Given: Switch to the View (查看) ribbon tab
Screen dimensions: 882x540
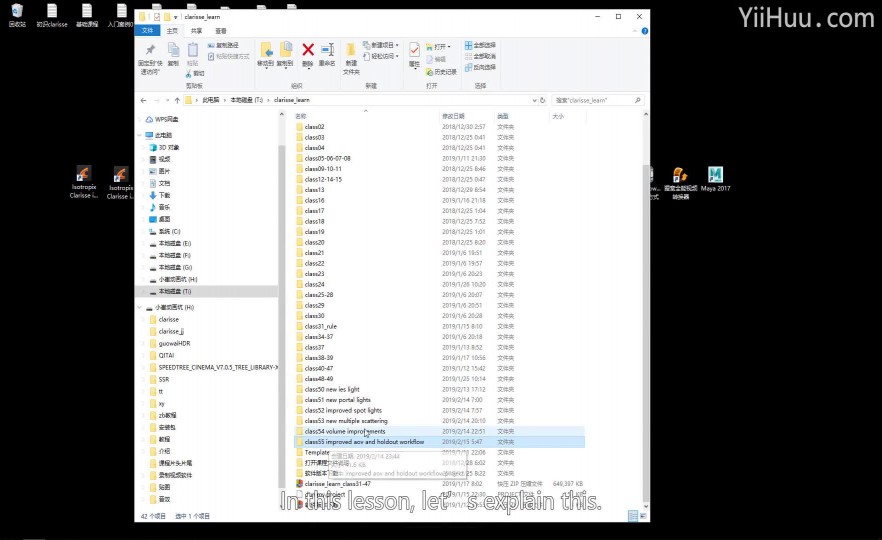Looking at the screenshot, I should pos(221,31).
